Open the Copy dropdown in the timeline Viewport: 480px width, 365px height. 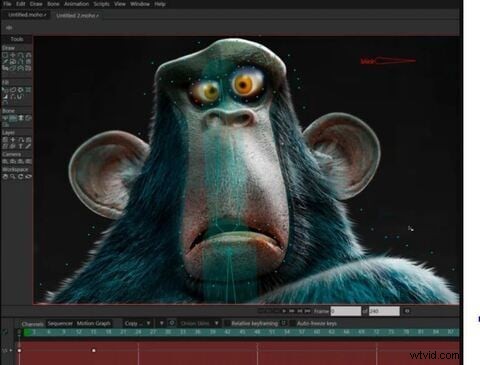(x=137, y=323)
